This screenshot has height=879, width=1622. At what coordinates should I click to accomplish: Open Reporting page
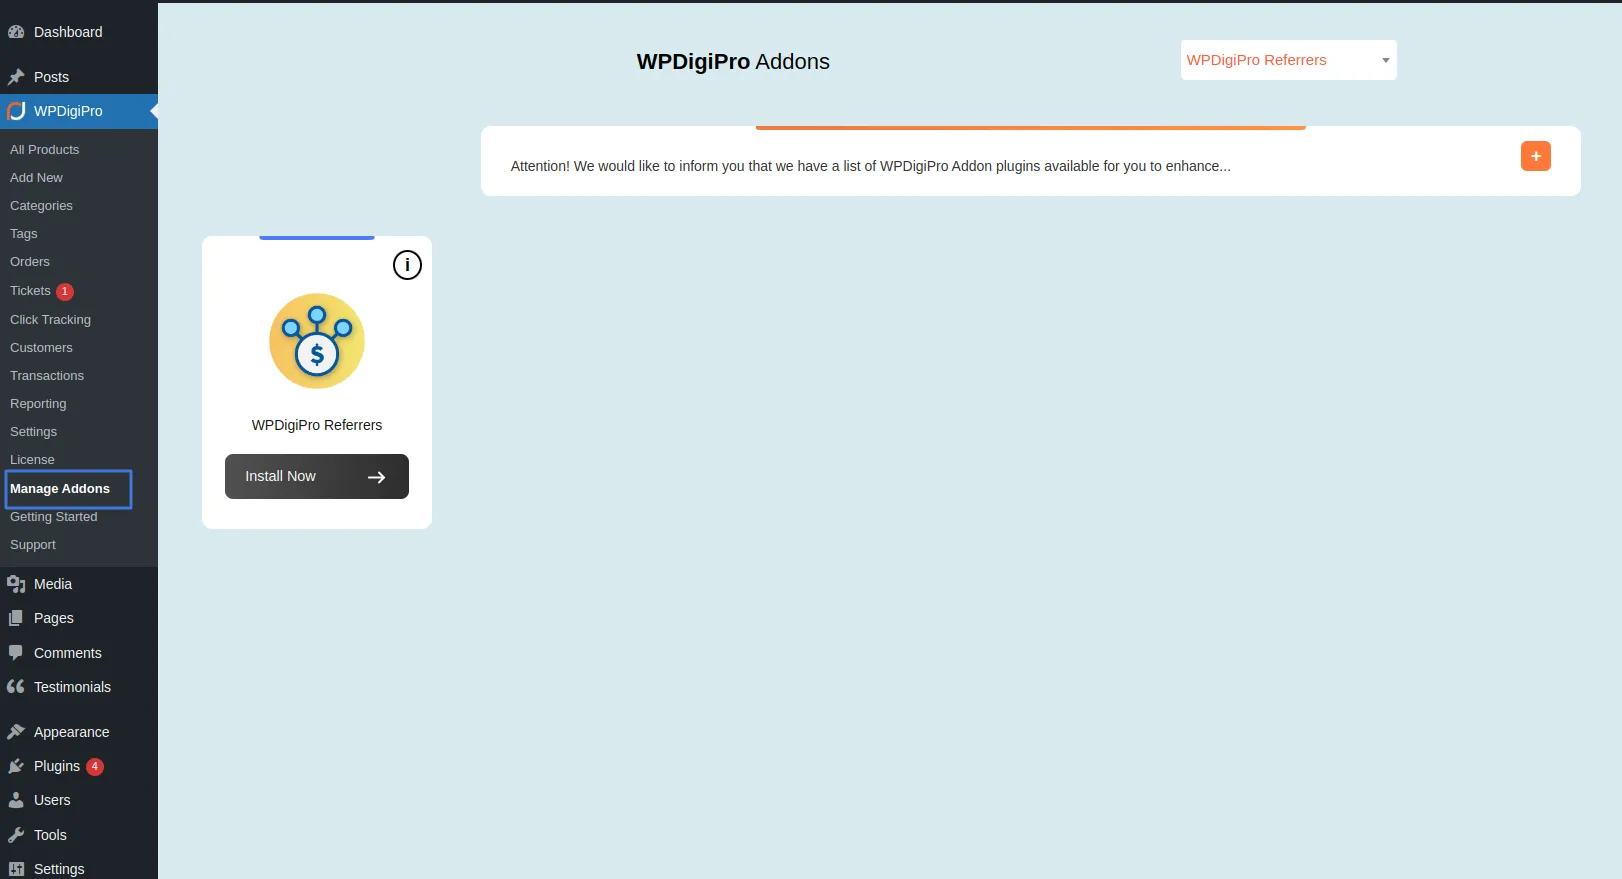pyautogui.click(x=38, y=403)
